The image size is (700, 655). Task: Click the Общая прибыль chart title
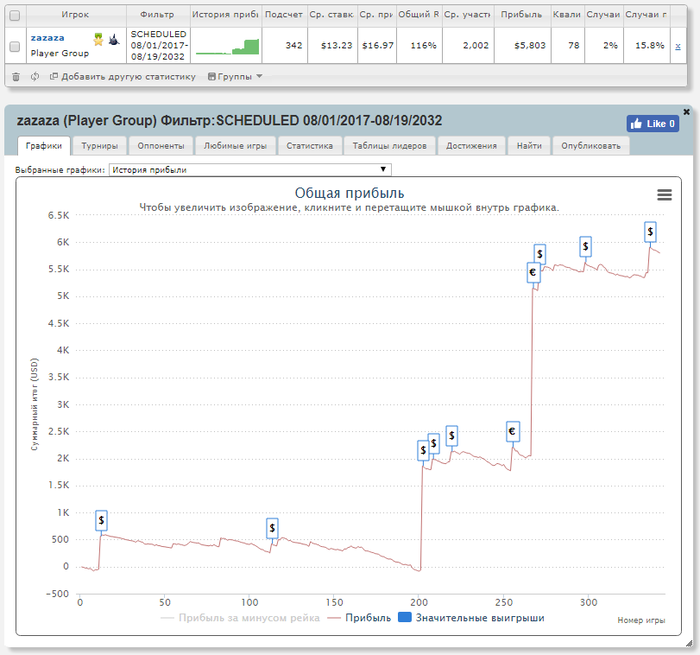coord(349,193)
